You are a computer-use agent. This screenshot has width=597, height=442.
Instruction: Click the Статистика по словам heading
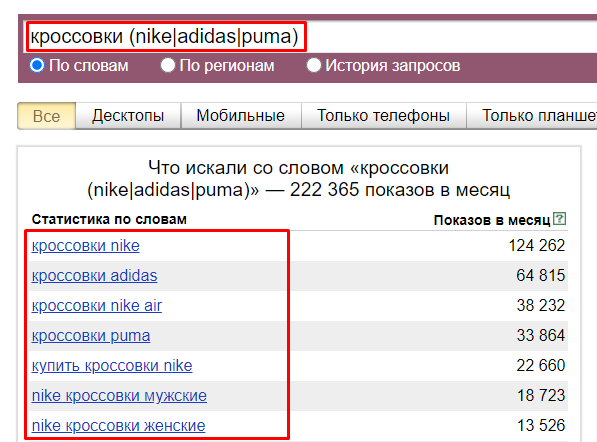(x=109, y=219)
